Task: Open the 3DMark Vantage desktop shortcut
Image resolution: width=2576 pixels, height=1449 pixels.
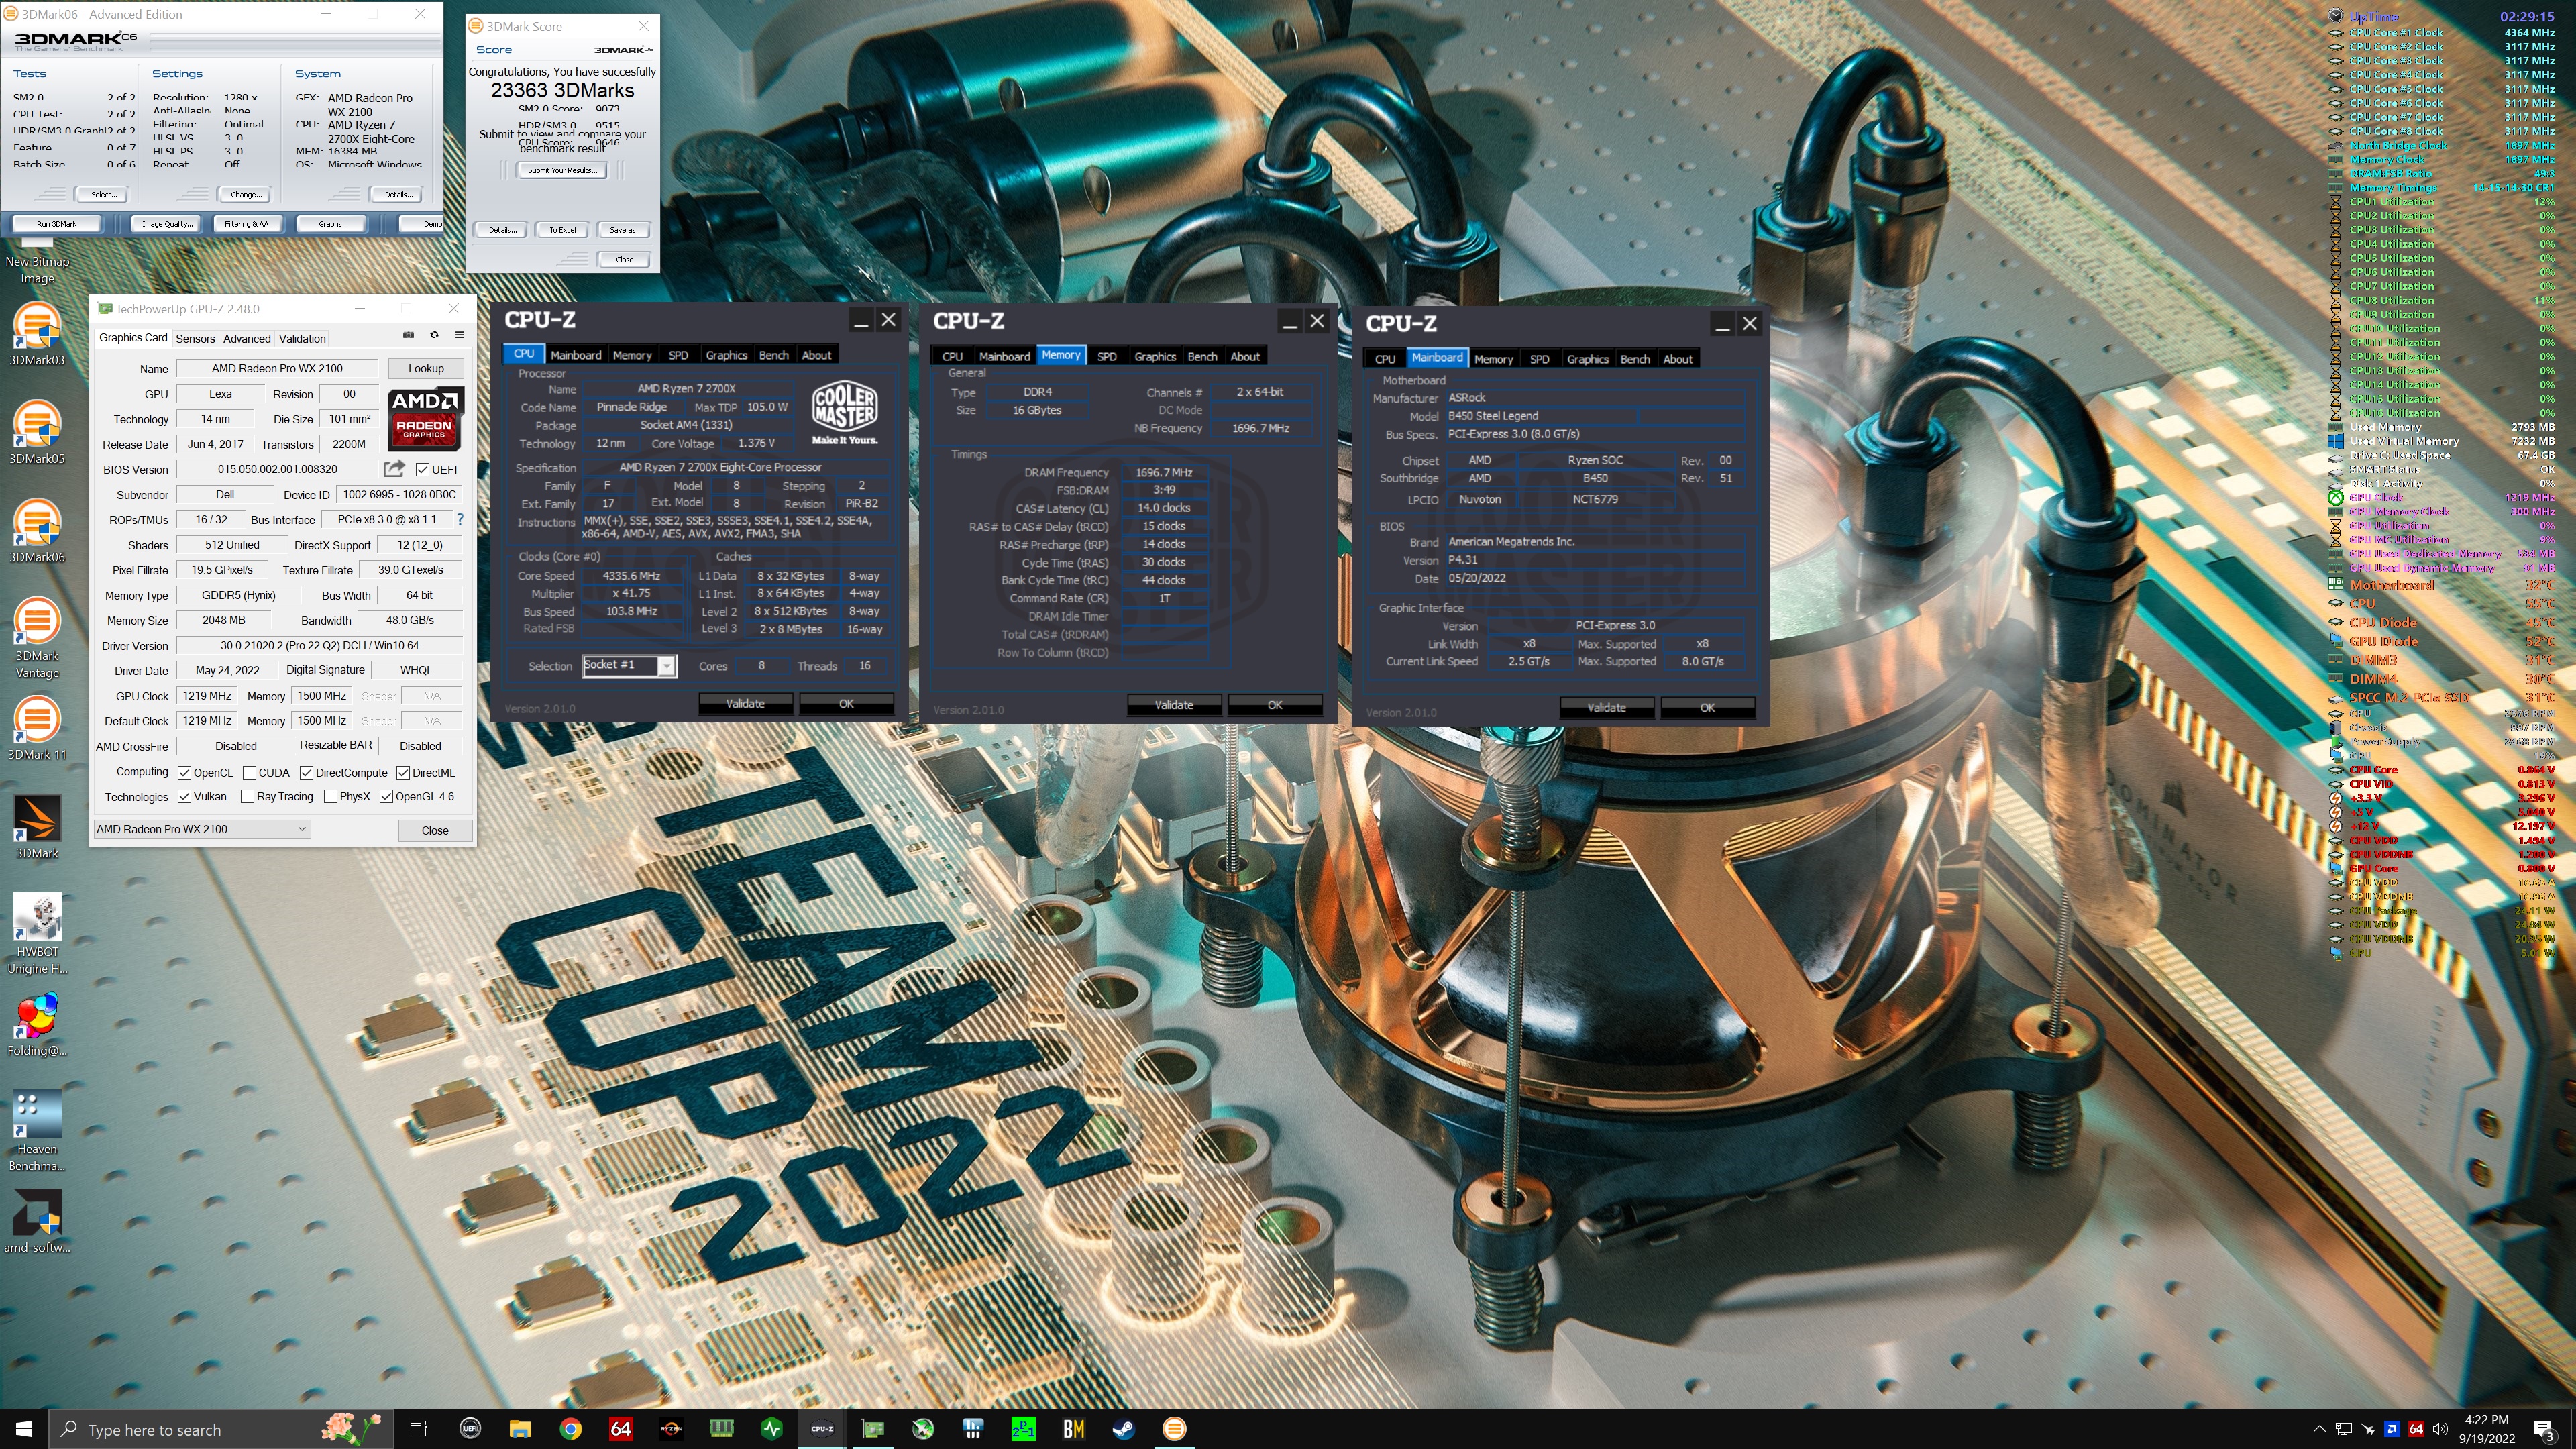Action: 37,638
